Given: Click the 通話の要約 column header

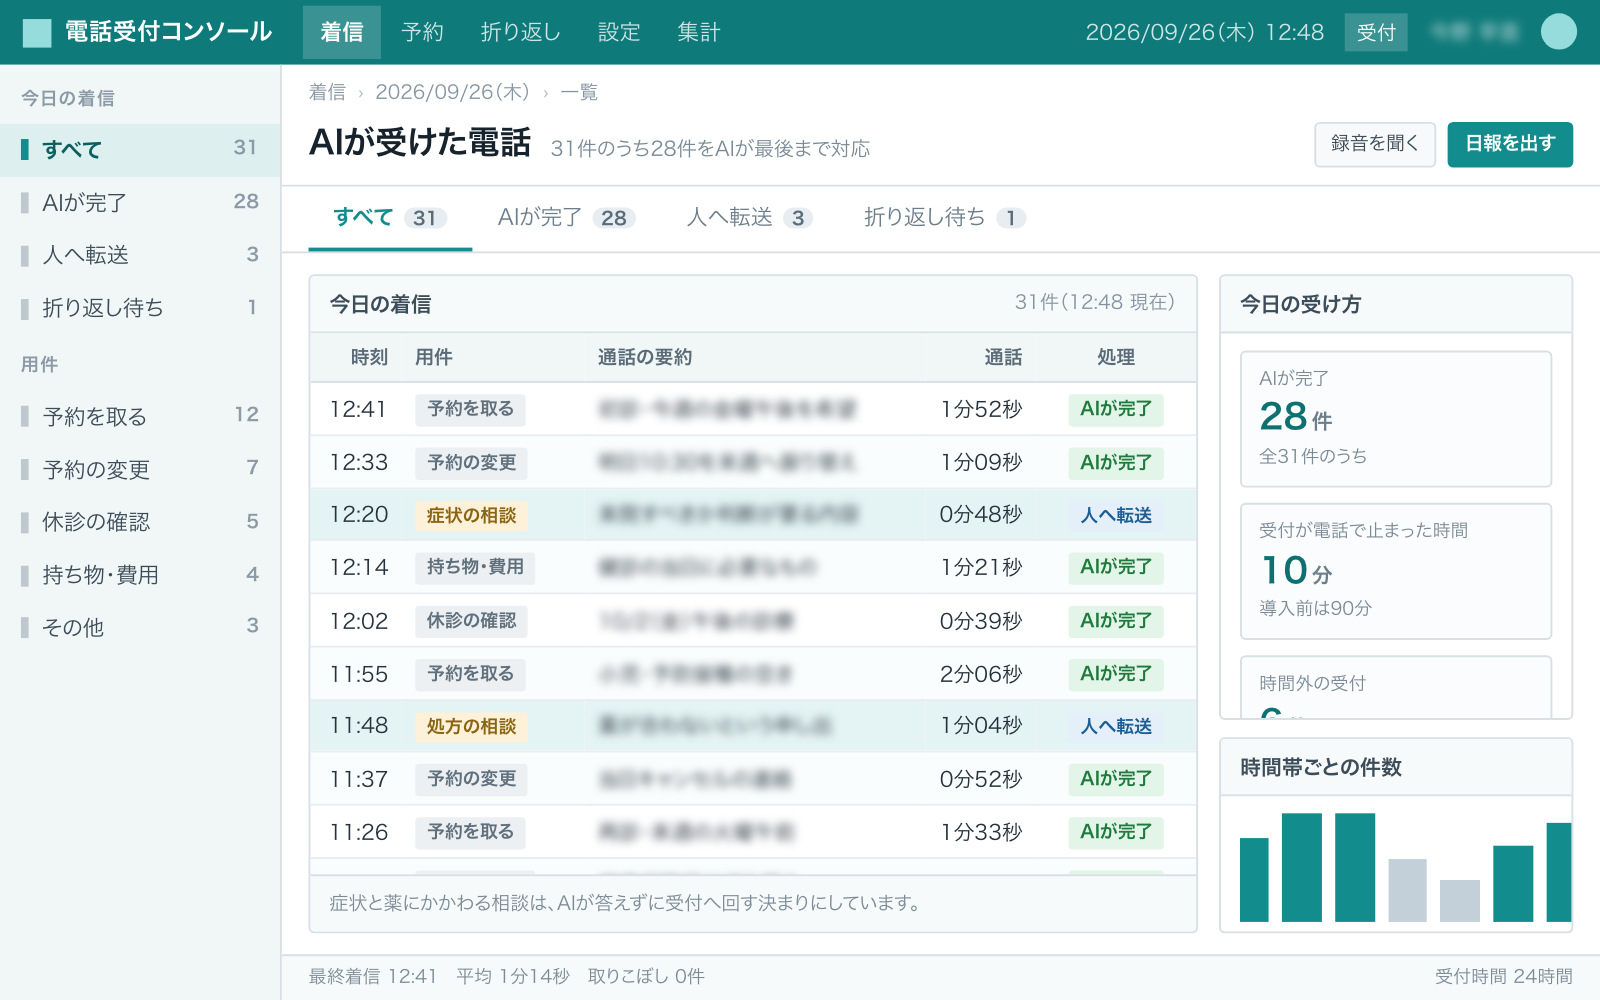Looking at the screenshot, I should 645,357.
